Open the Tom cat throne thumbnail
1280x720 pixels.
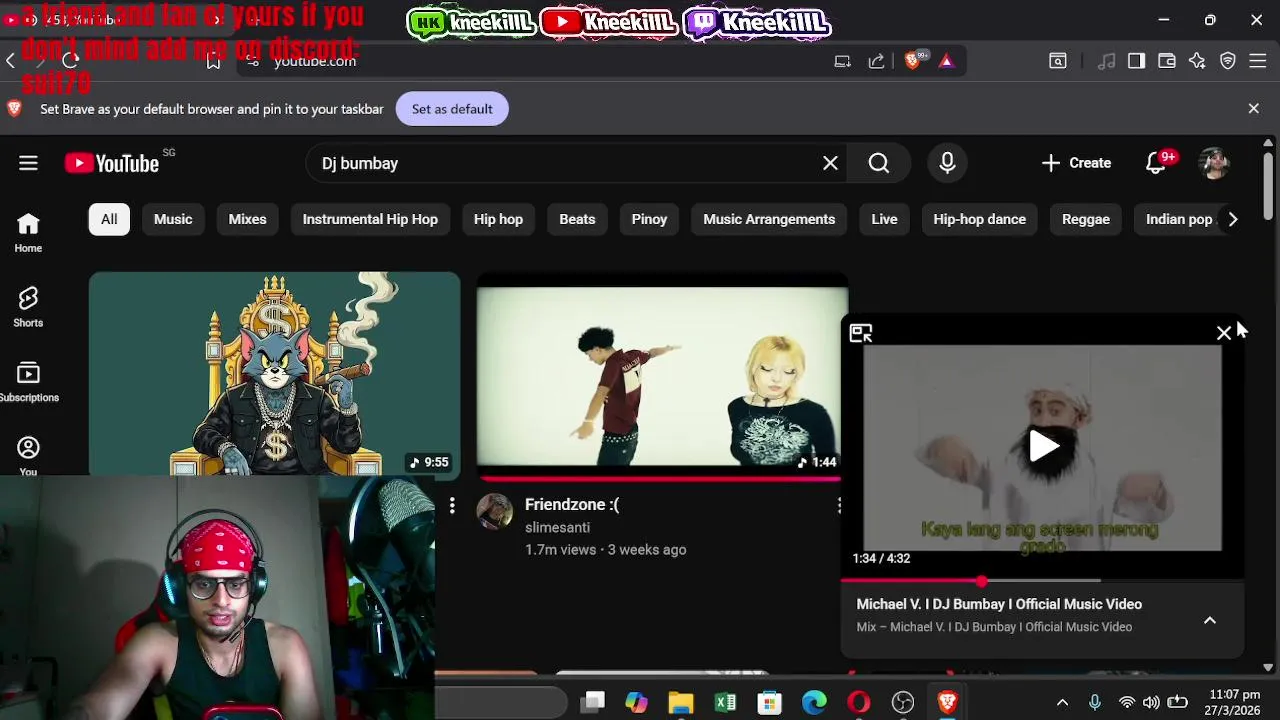[x=274, y=373]
